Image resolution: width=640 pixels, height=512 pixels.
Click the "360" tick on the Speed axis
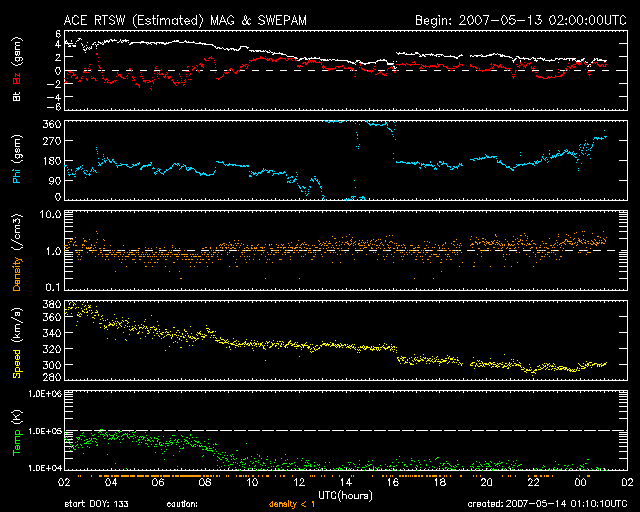[x=52, y=317]
